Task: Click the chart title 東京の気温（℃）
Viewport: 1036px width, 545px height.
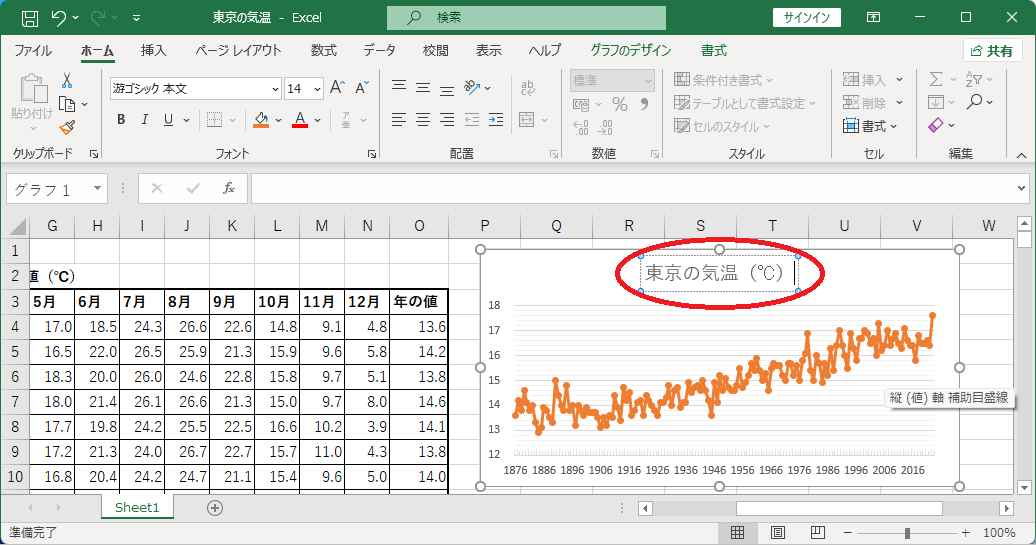Action: [714, 272]
